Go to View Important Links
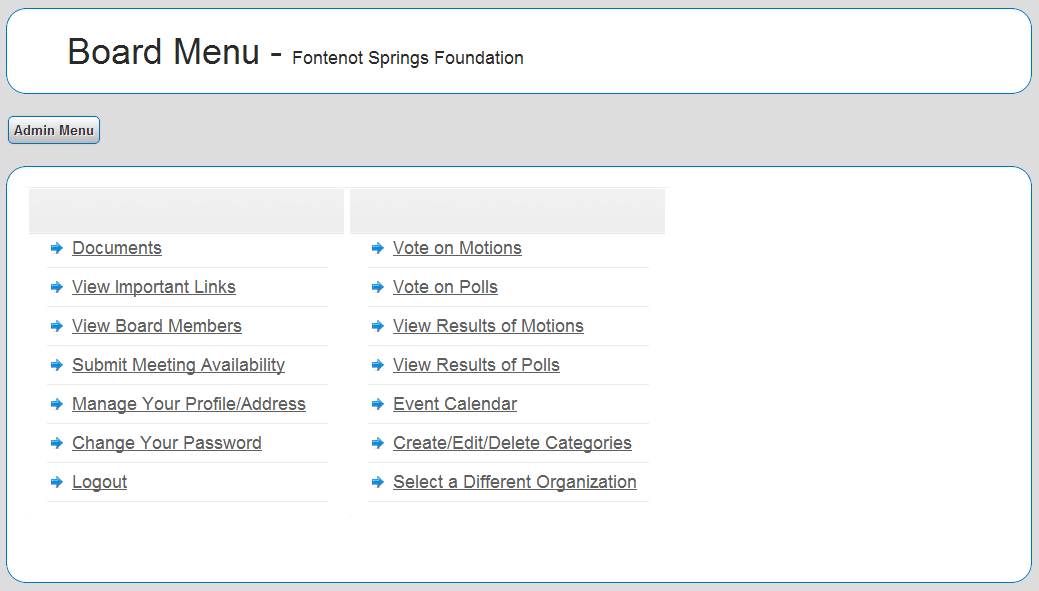1039x591 pixels. tap(154, 287)
